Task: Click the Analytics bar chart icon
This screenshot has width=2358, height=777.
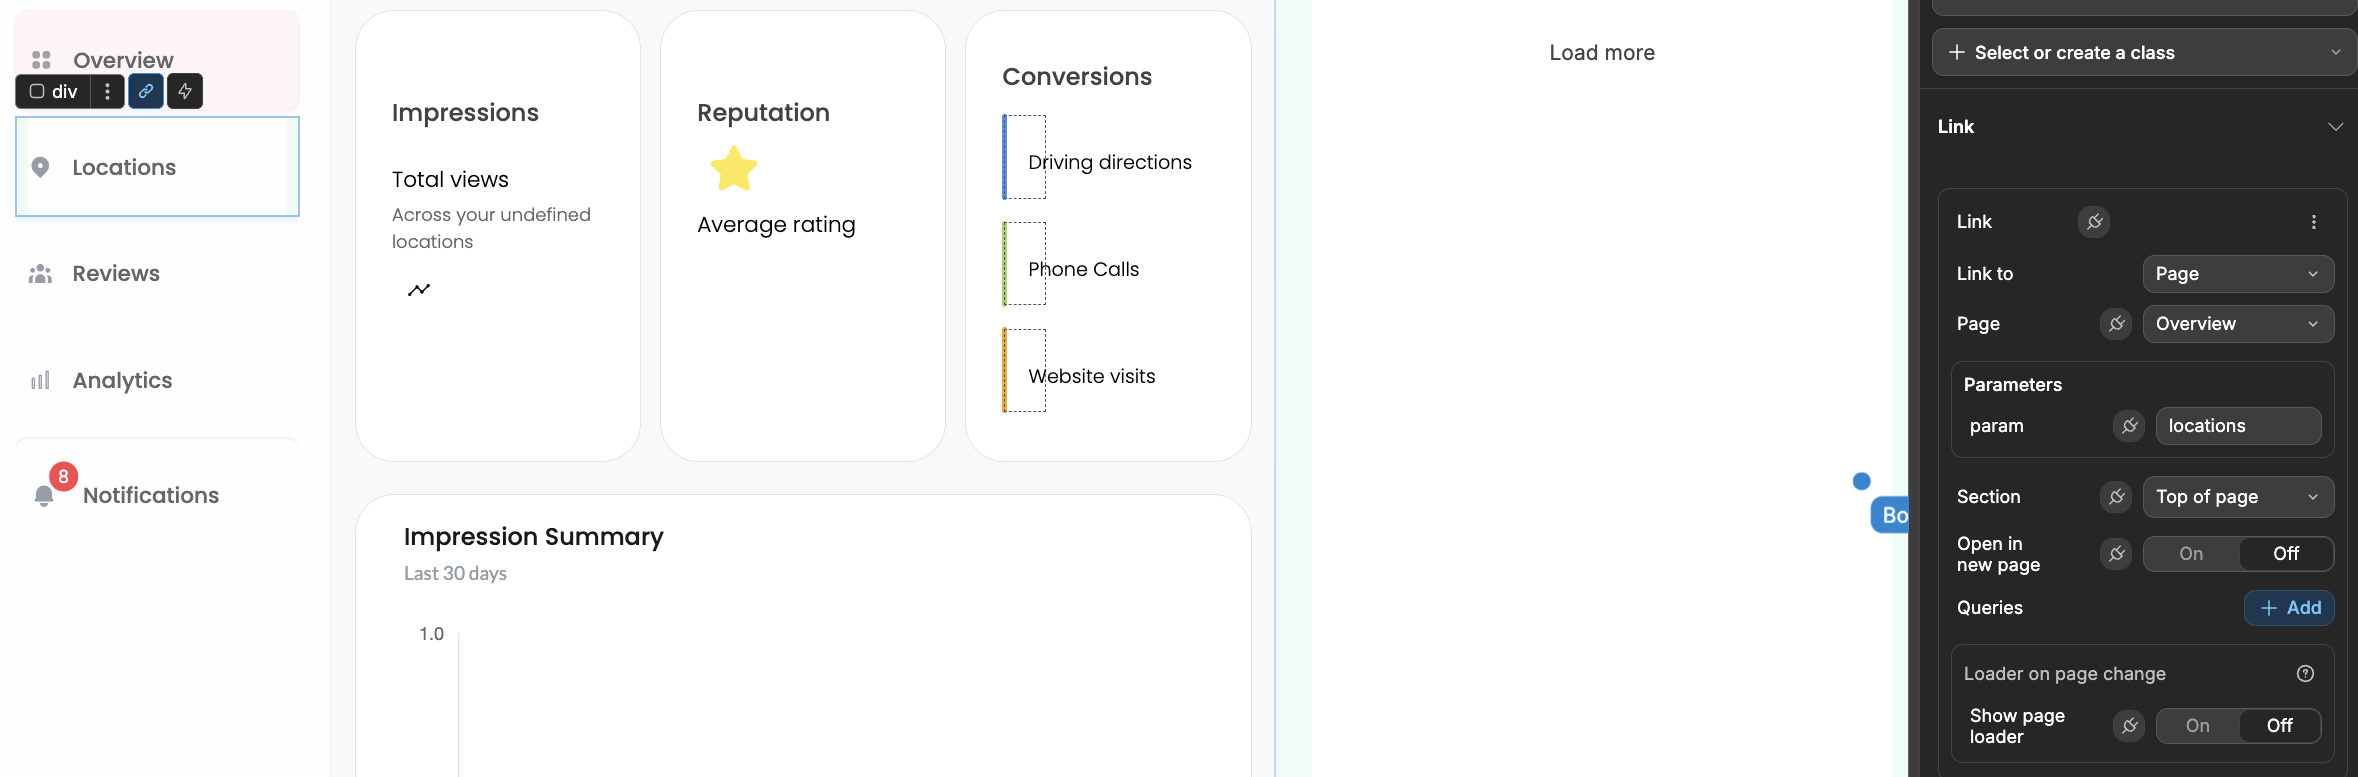Action: tap(40, 380)
